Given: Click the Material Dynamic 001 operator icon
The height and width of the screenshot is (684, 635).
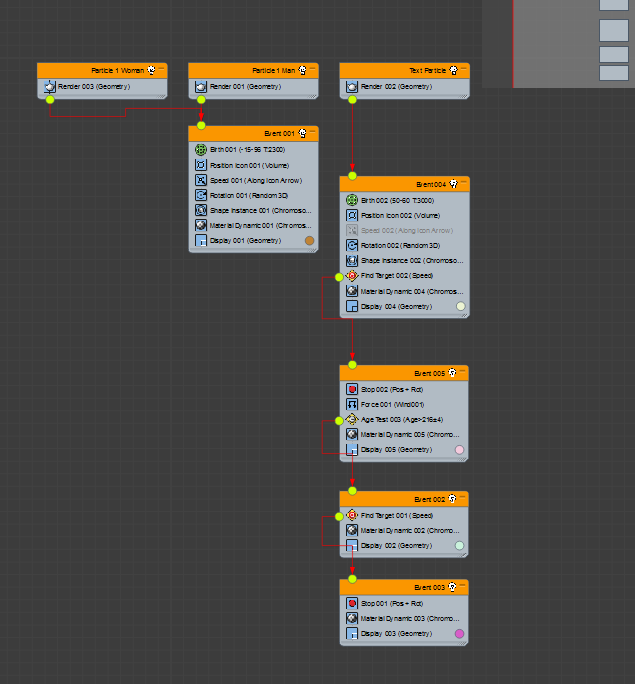Looking at the screenshot, I should 201,225.
